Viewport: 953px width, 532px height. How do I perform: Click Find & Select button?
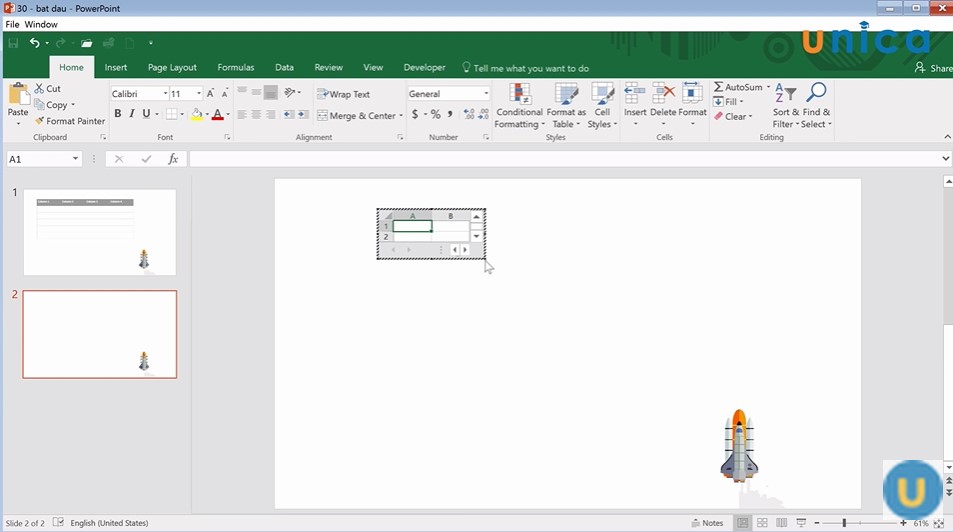[x=816, y=106]
